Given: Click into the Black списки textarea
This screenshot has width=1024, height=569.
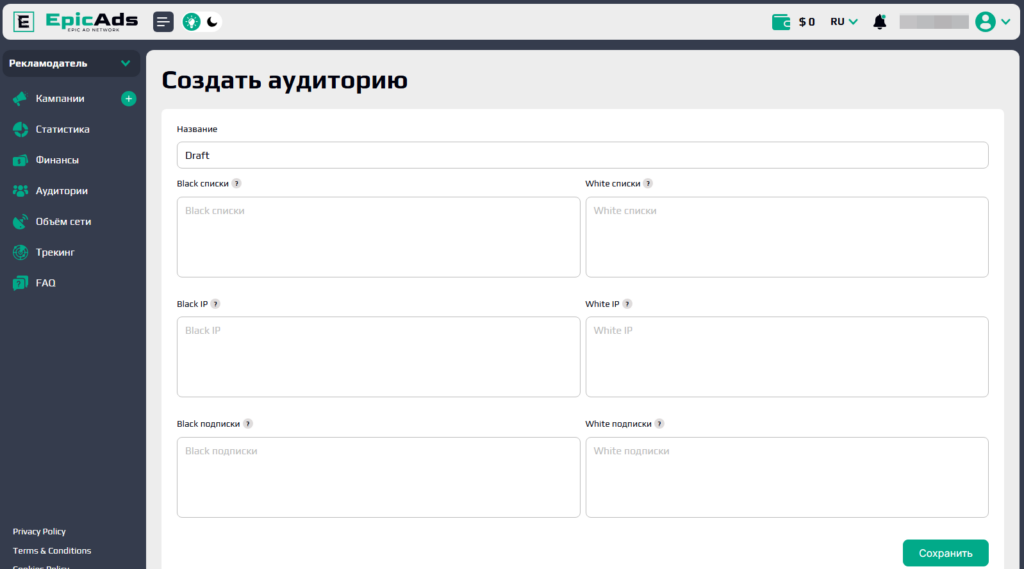Looking at the screenshot, I should pyautogui.click(x=378, y=237).
